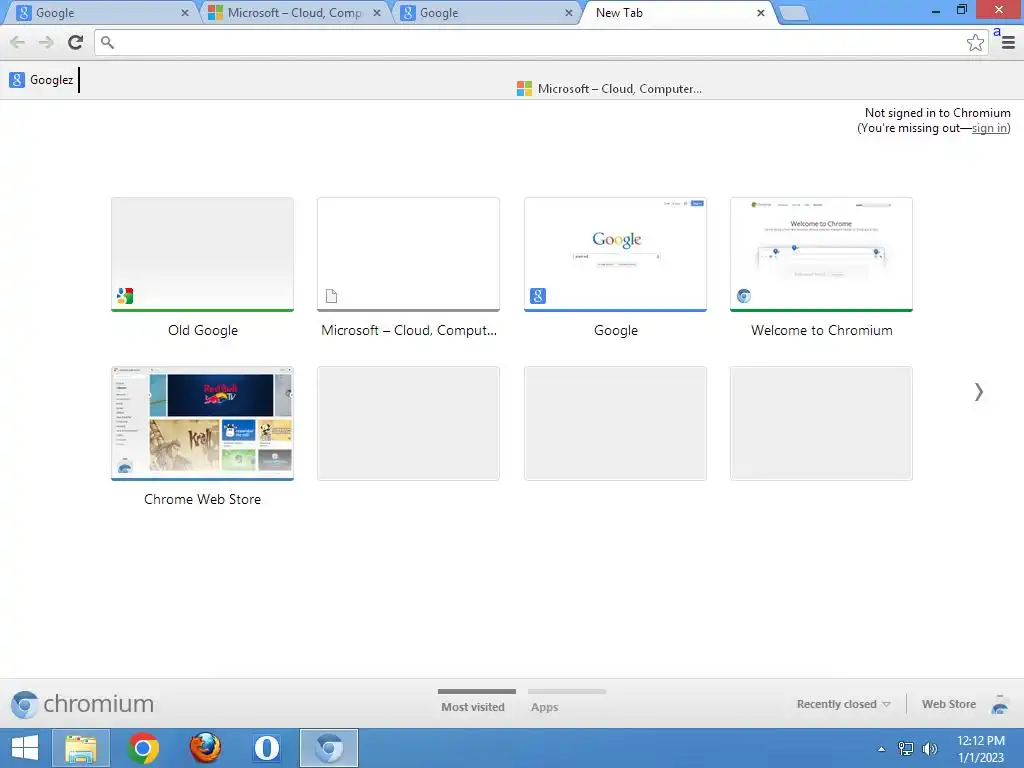The image size is (1024, 768).
Task: Show hidden system tray icons
Action: click(x=882, y=749)
